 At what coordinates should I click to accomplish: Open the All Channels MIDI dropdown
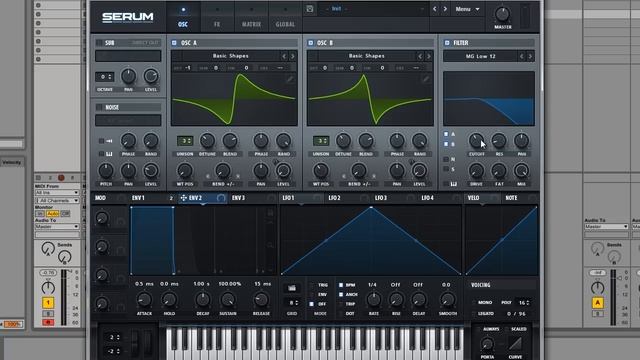click(x=58, y=200)
